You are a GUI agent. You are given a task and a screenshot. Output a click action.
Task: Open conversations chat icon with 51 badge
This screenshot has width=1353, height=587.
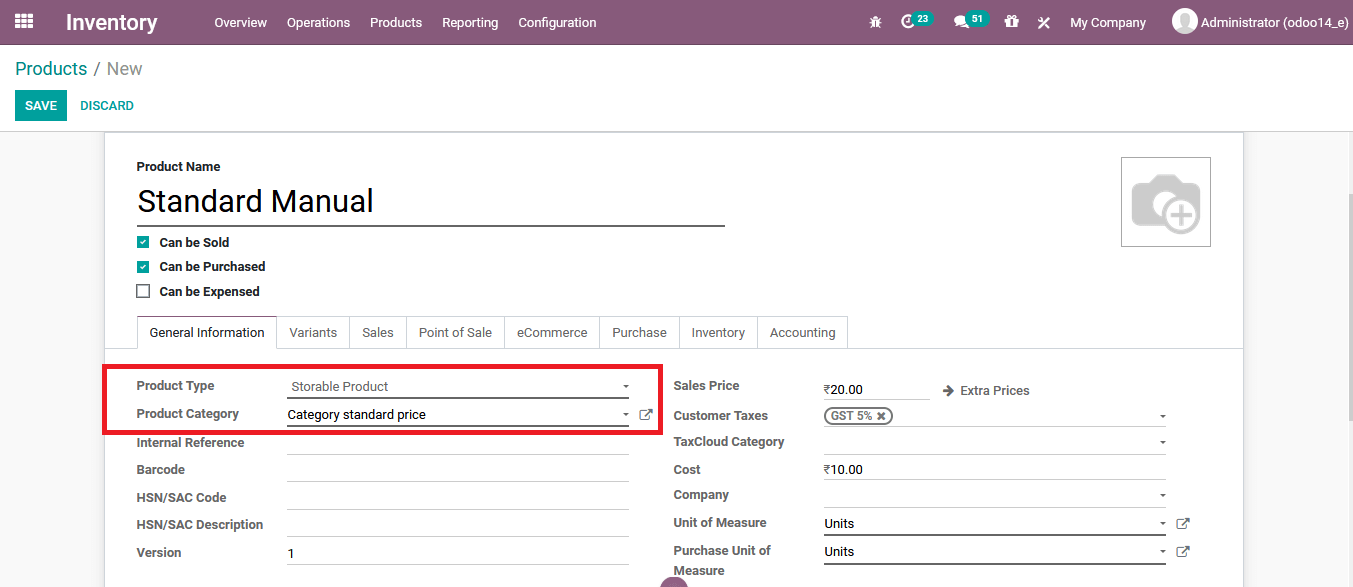coord(961,22)
